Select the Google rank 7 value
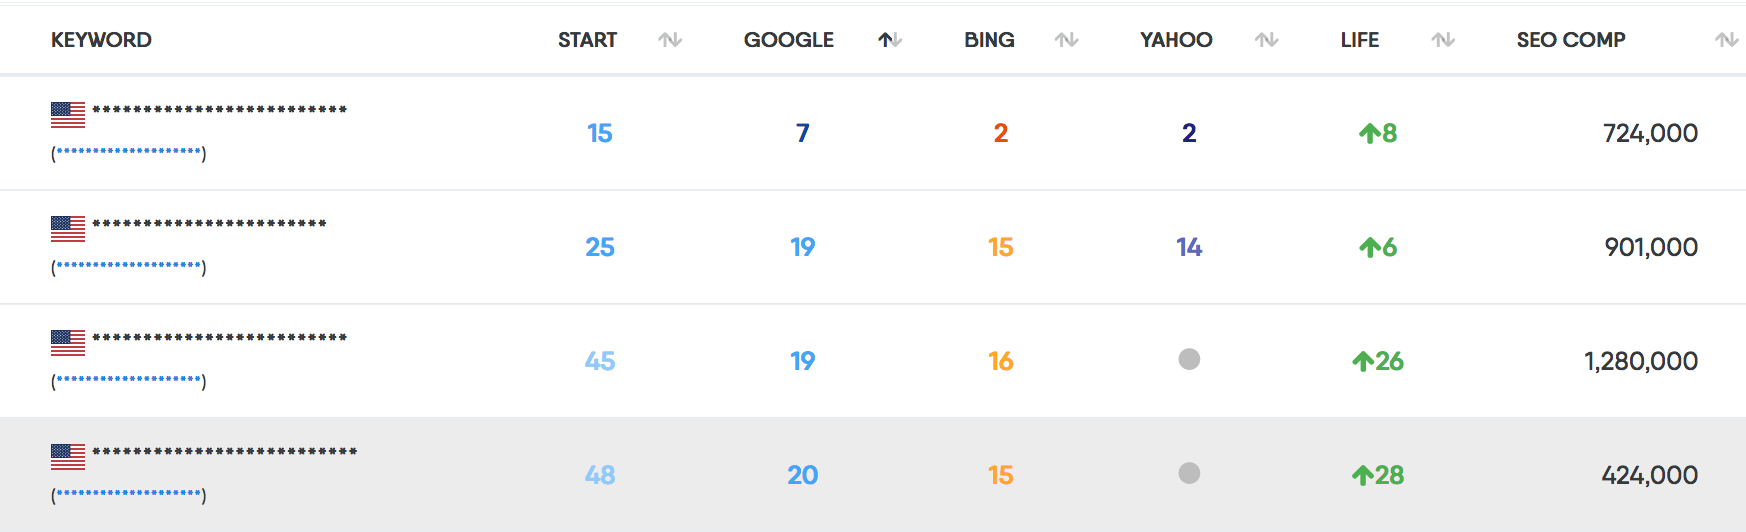This screenshot has width=1746, height=532. [802, 133]
